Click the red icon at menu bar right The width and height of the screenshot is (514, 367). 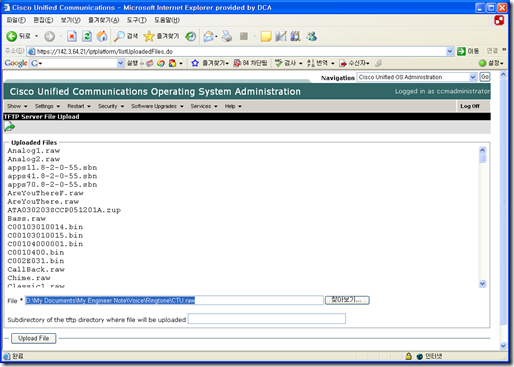pos(499,20)
